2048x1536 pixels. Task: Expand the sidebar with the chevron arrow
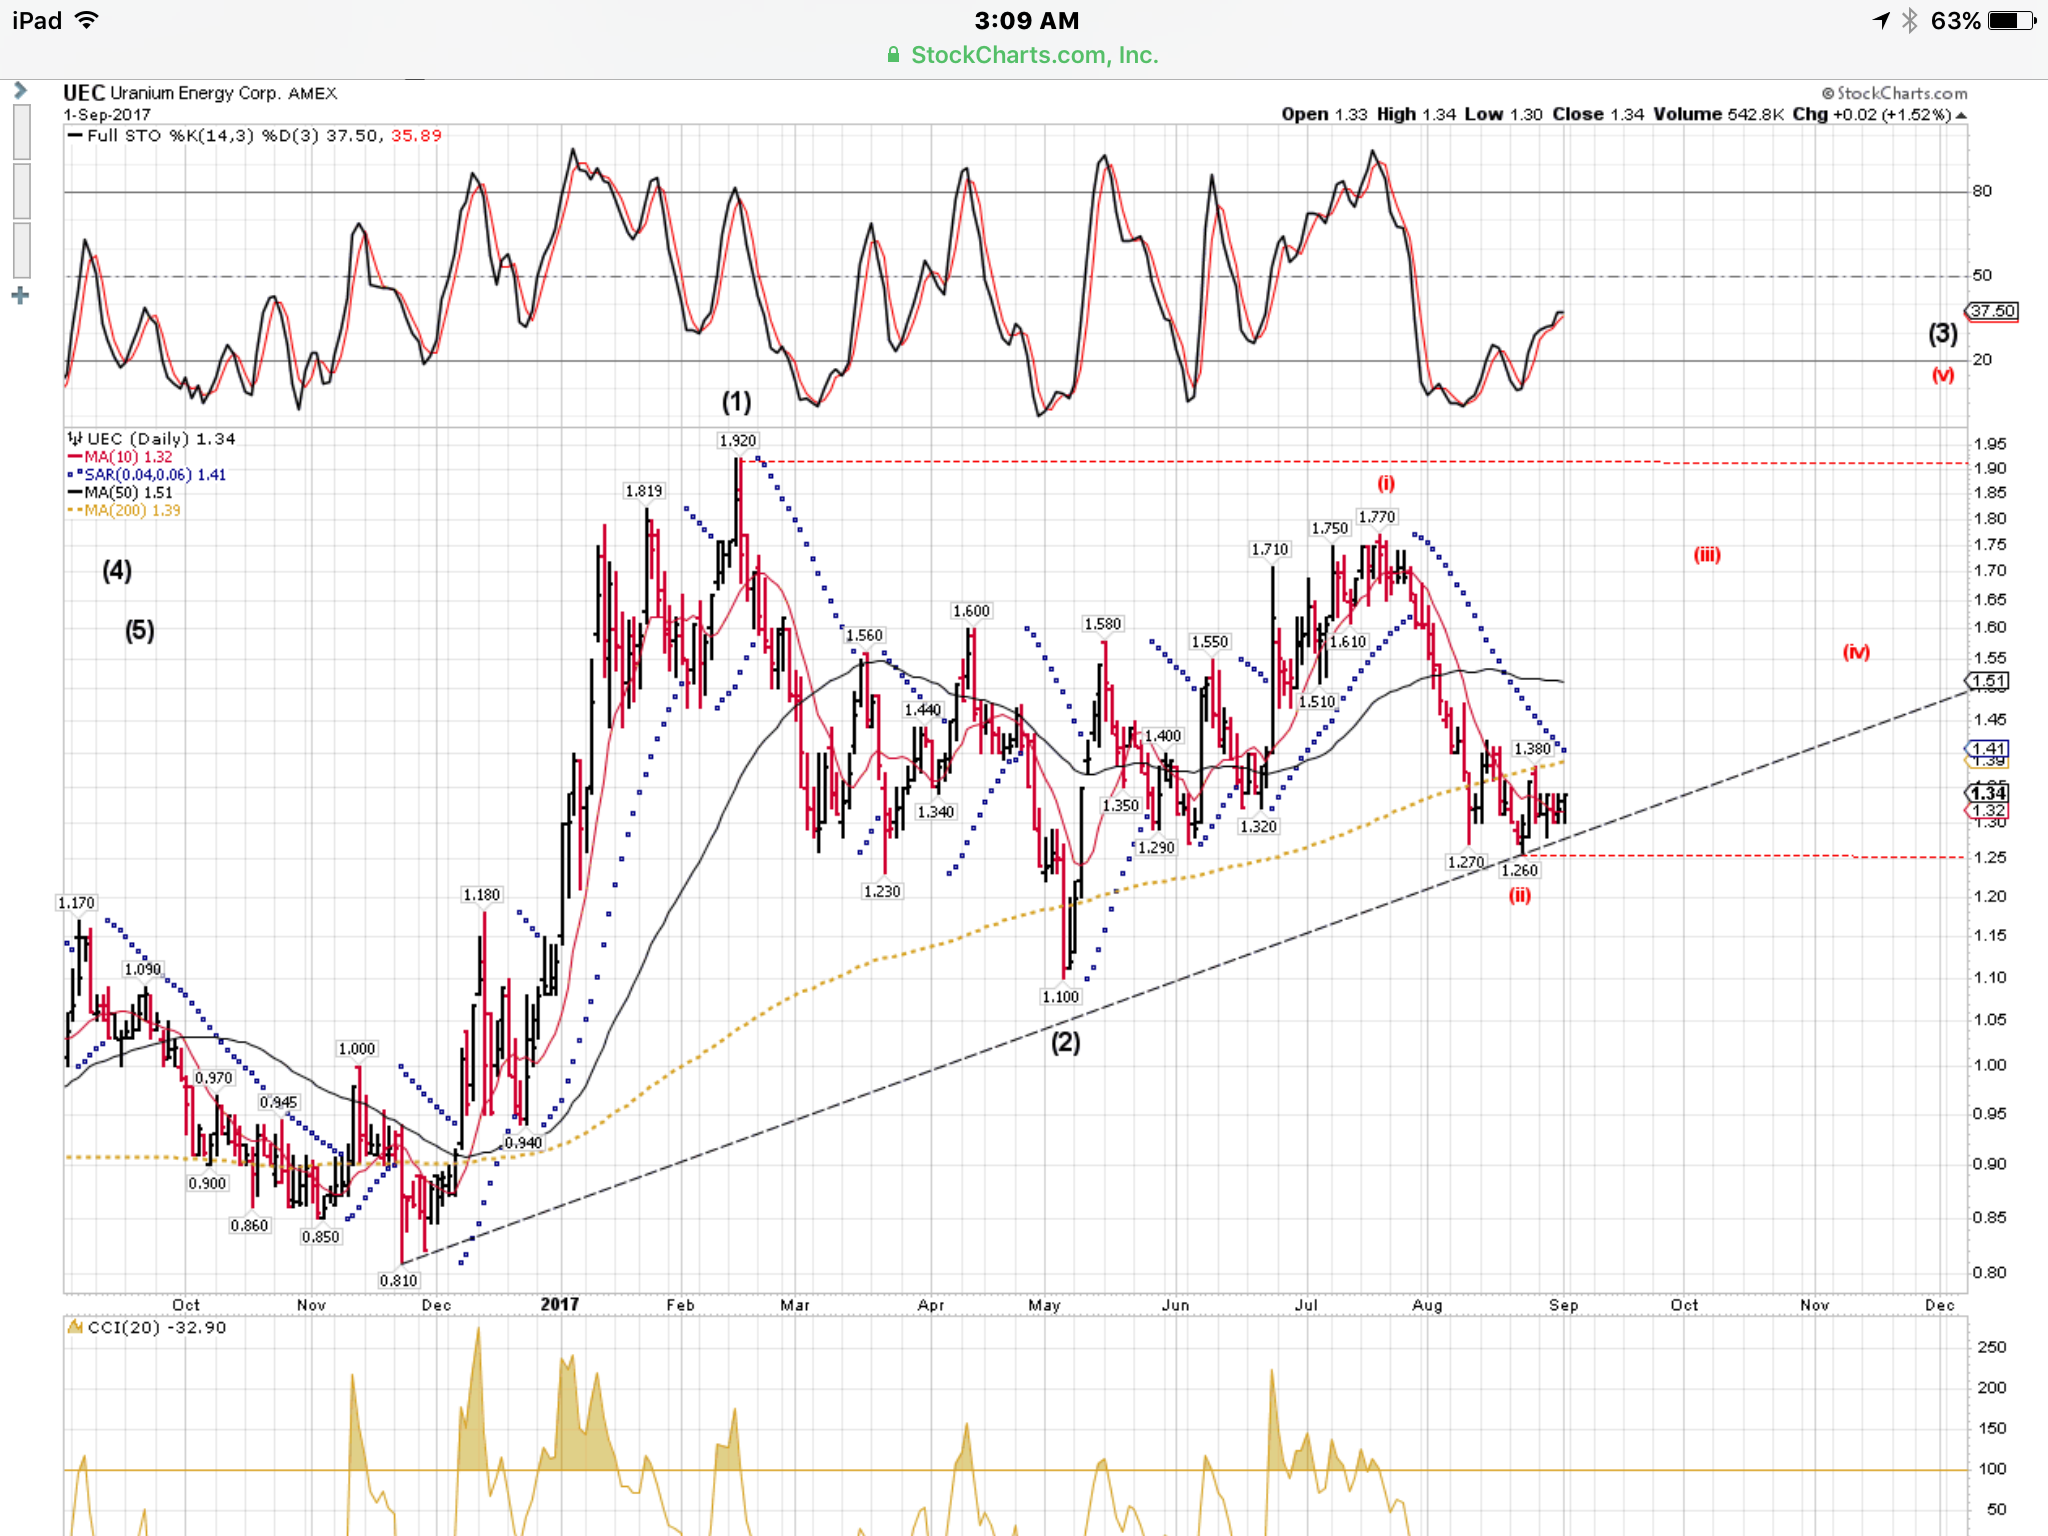[20, 91]
